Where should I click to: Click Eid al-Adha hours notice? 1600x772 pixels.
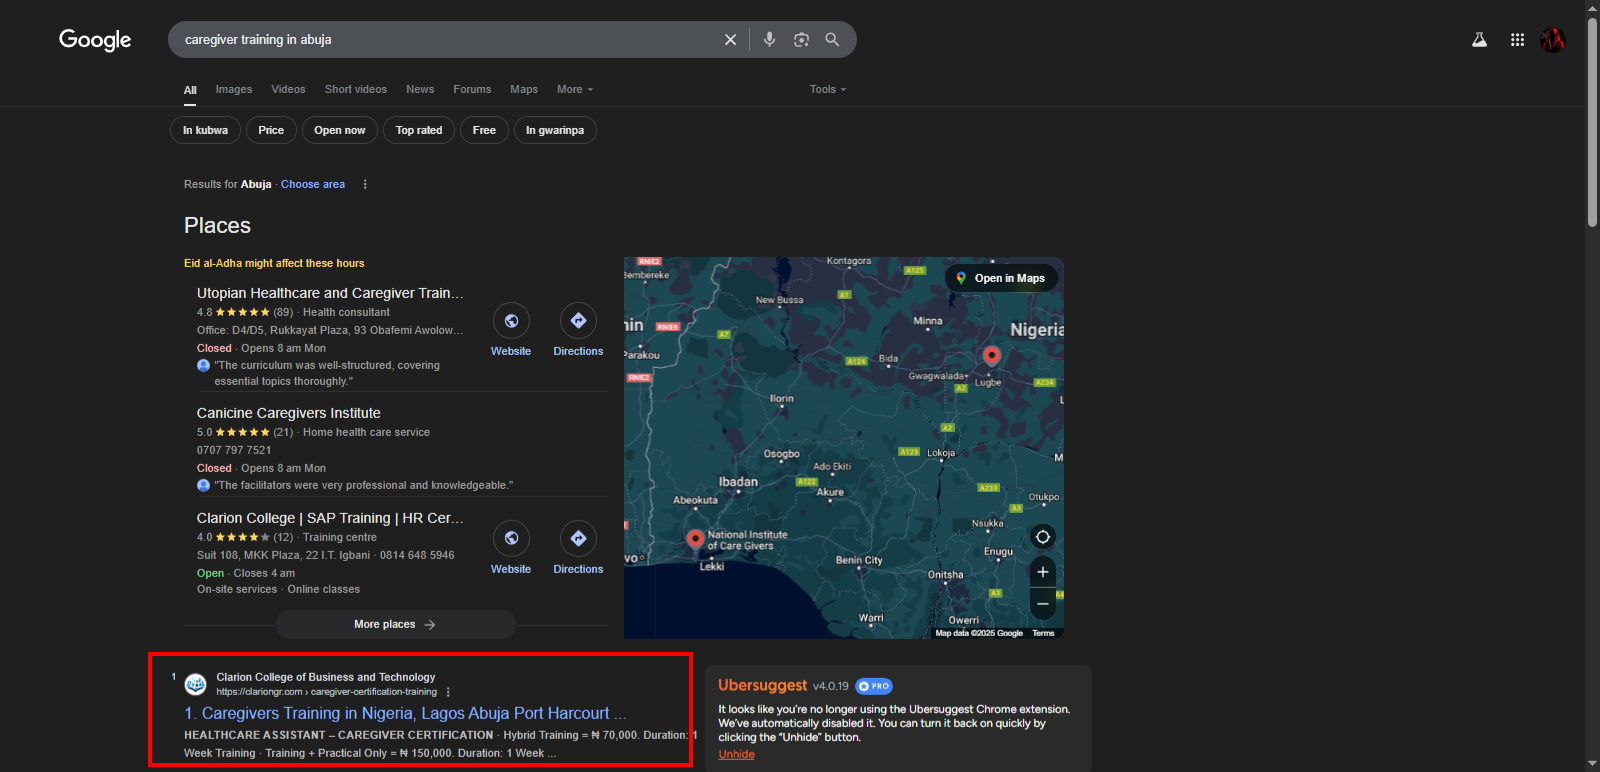(x=274, y=263)
